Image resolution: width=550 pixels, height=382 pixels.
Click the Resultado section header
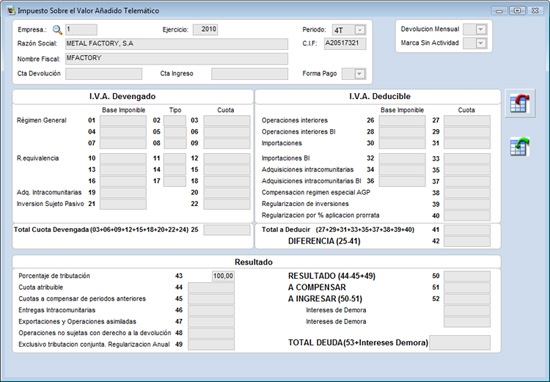(x=254, y=262)
